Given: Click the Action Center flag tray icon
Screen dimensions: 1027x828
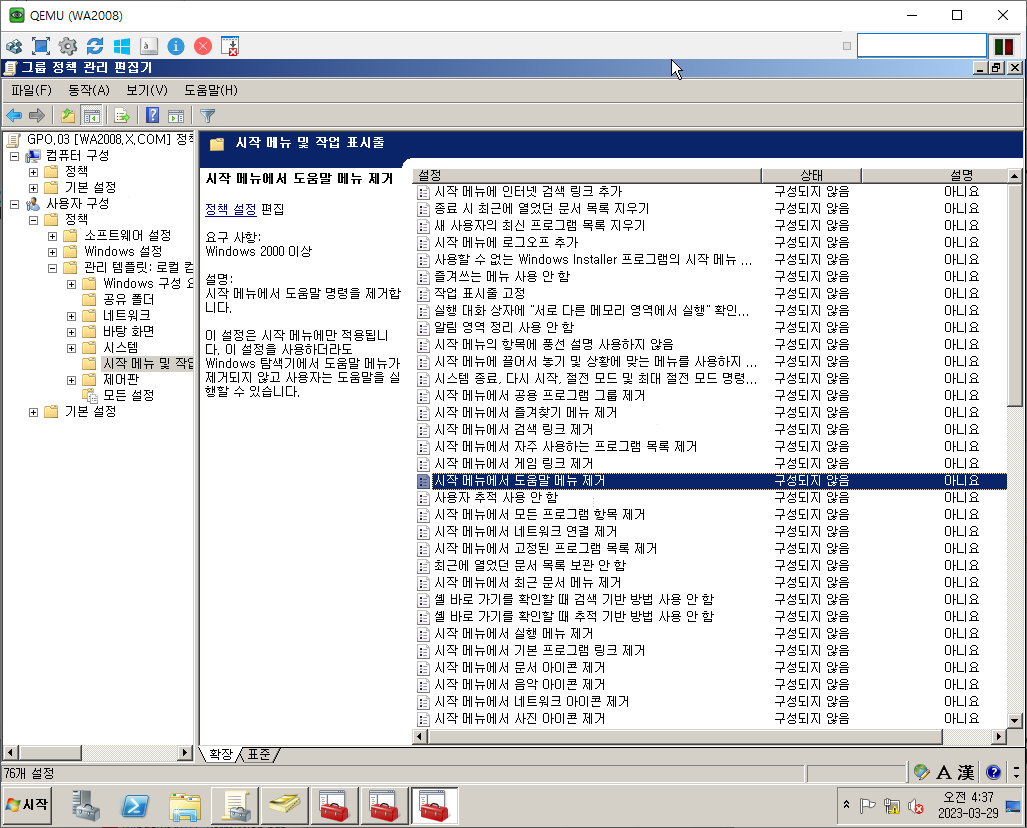Looking at the screenshot, I should (867, 806).
